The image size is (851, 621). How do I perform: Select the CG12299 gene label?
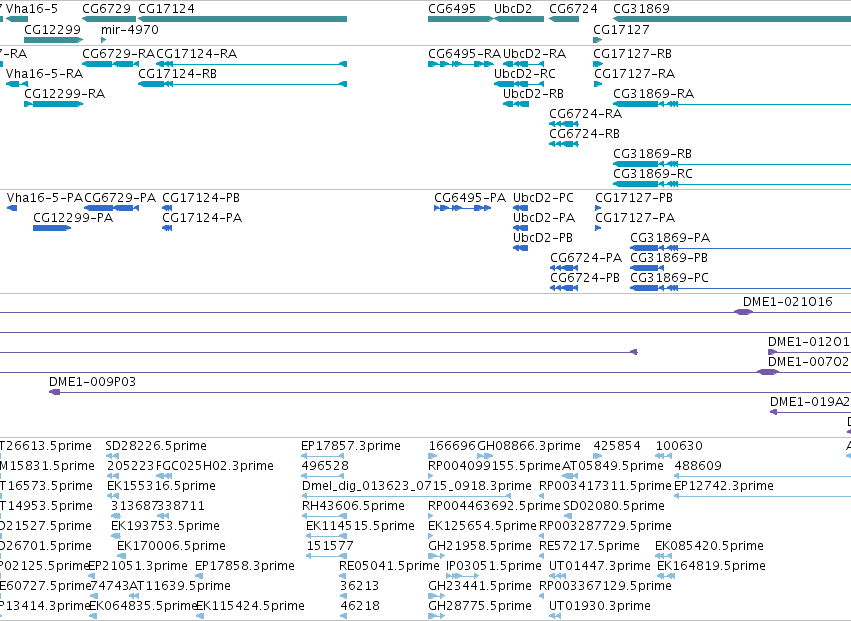[x=52, y=29]
